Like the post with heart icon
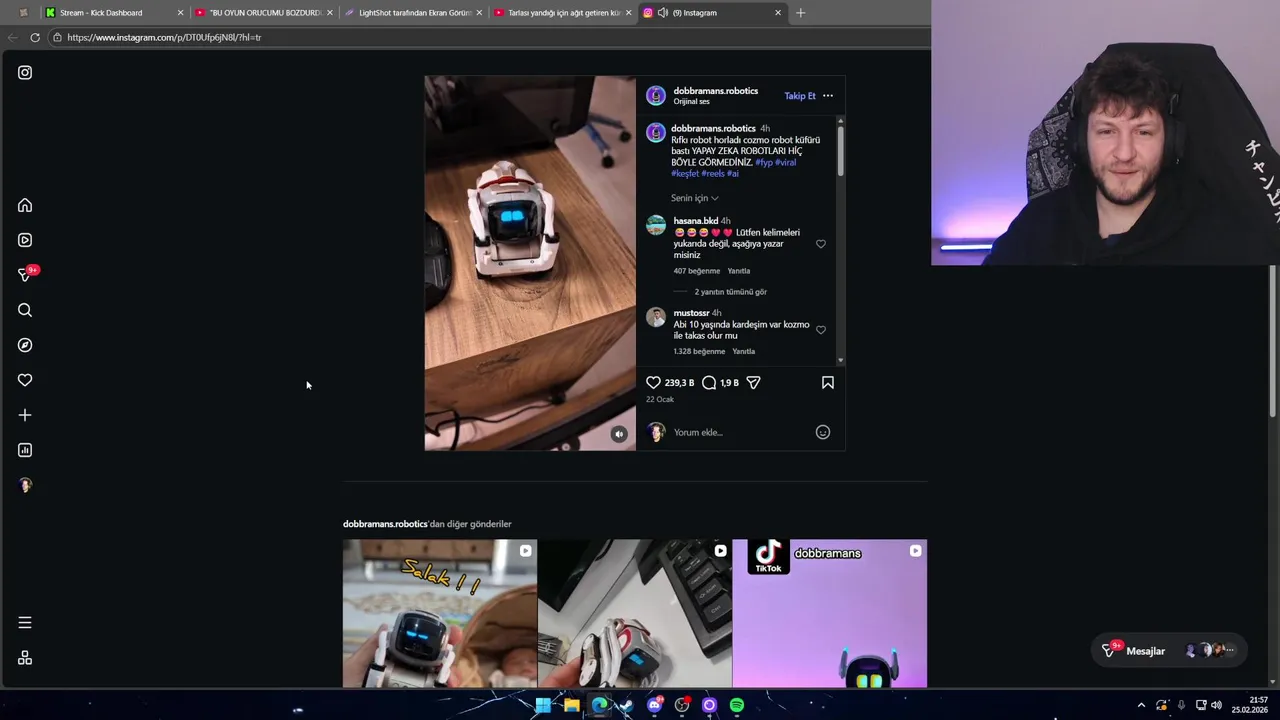 [653, 382]
